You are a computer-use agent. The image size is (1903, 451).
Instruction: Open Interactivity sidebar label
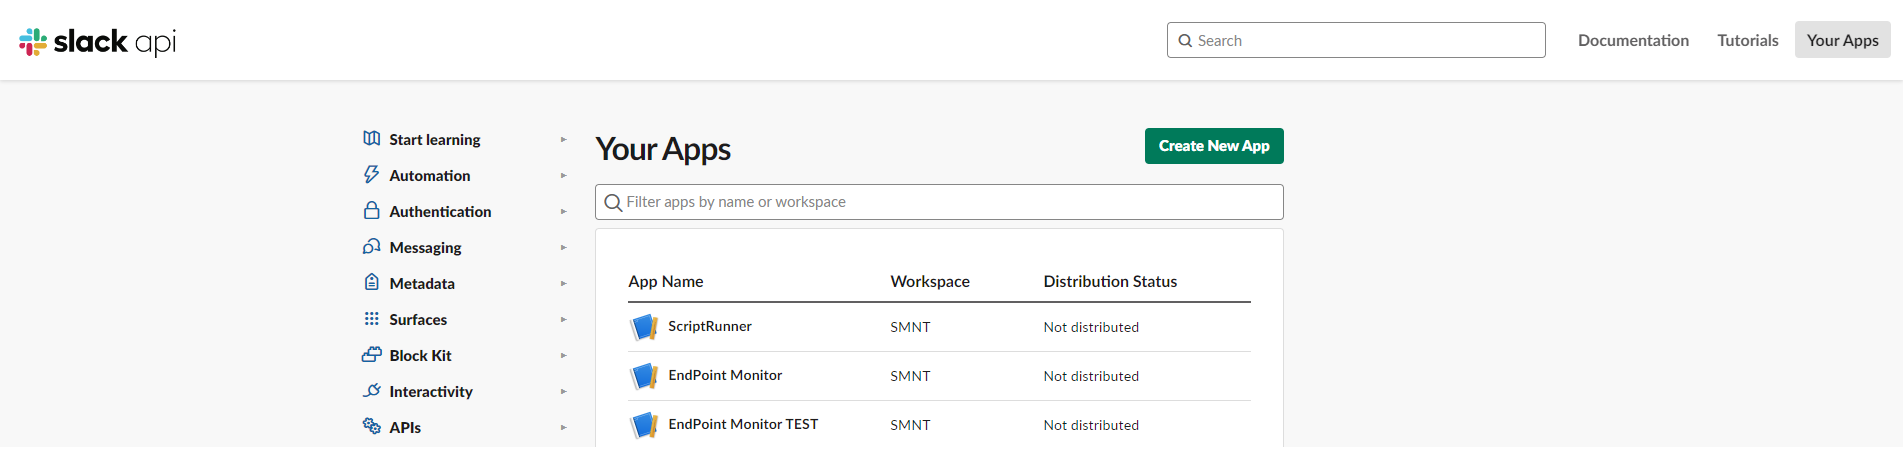point(431,392)
